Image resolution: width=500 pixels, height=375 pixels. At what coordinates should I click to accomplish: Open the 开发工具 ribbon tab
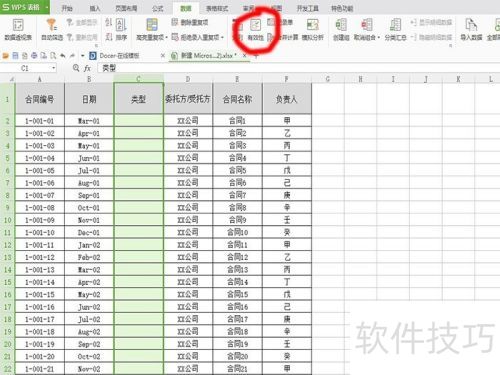pos(307,8)
